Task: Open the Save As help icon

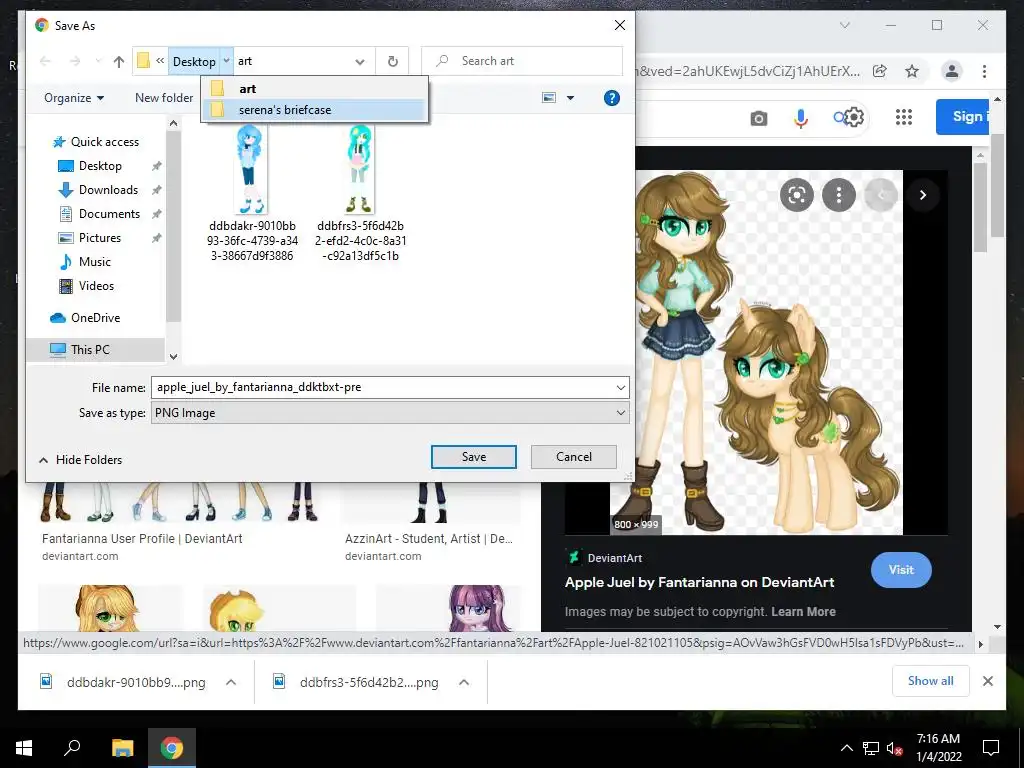Action: coord(611,98)
